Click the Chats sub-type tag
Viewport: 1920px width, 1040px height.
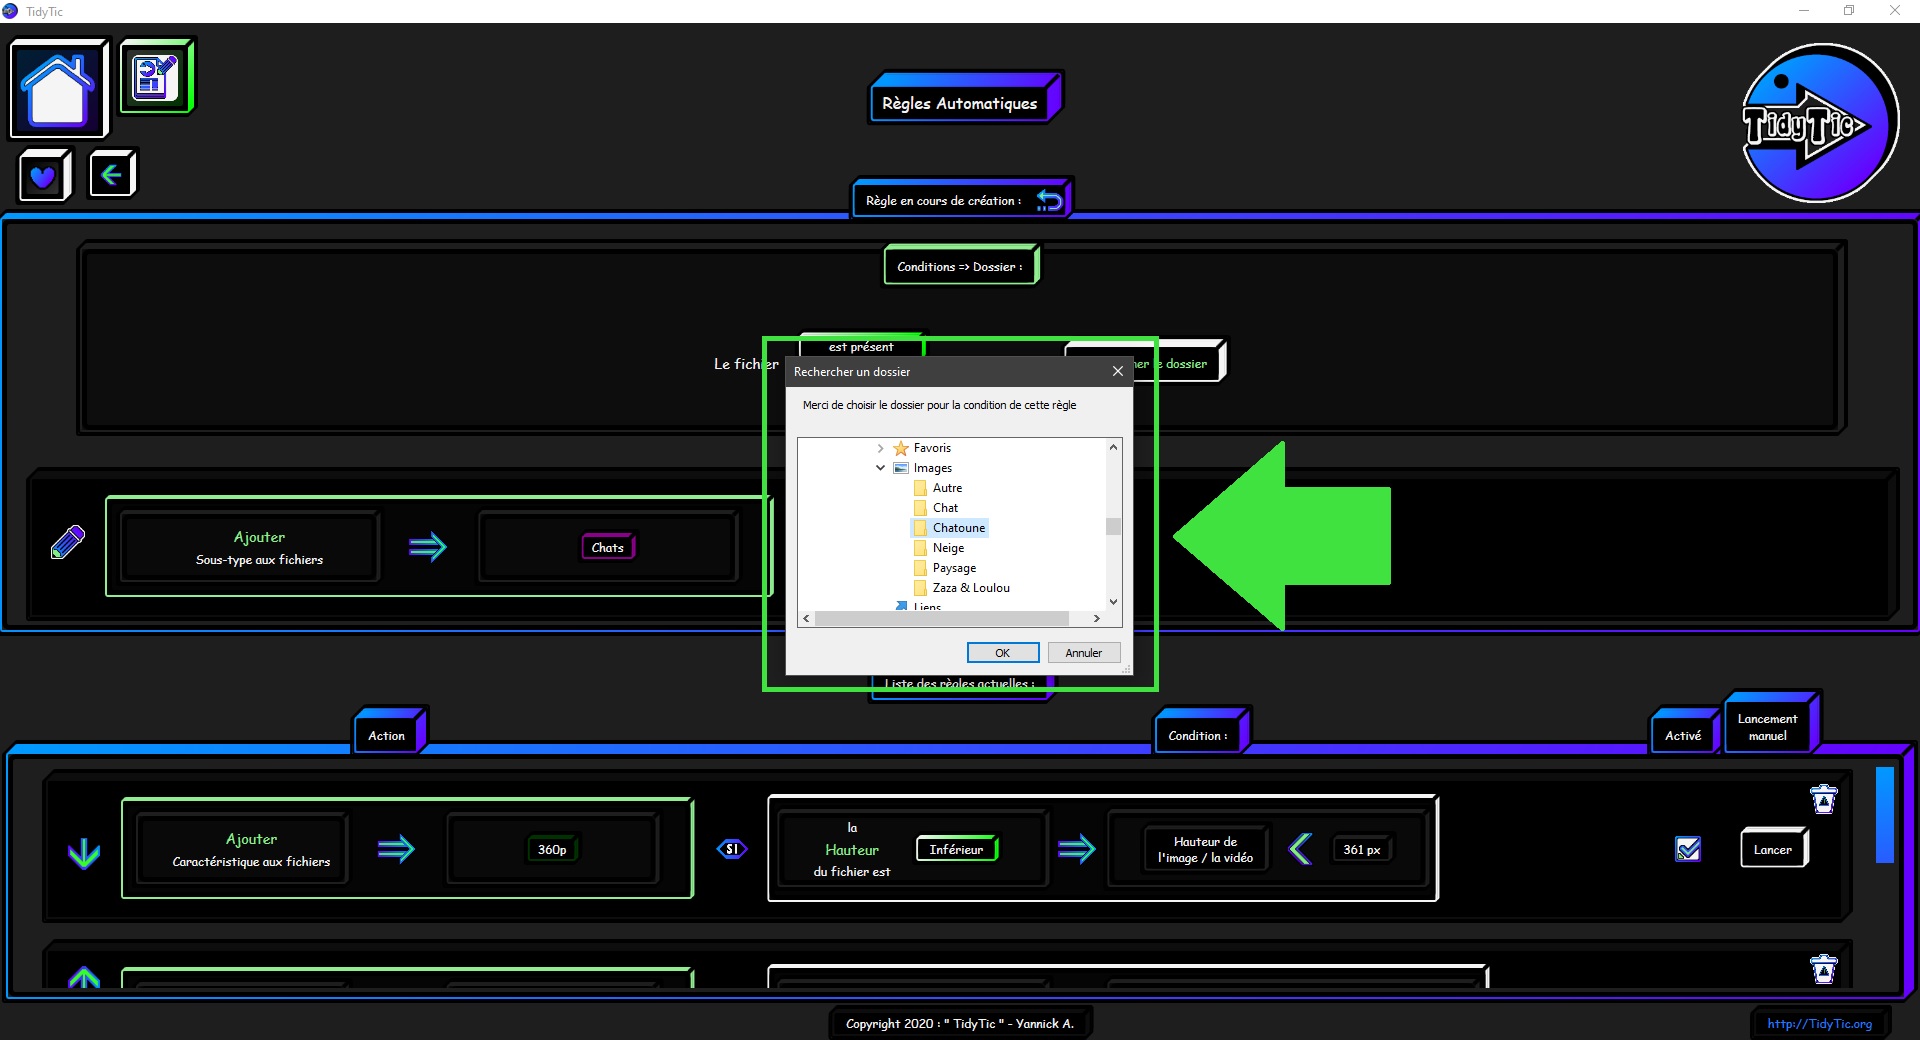tap(608, 547)
